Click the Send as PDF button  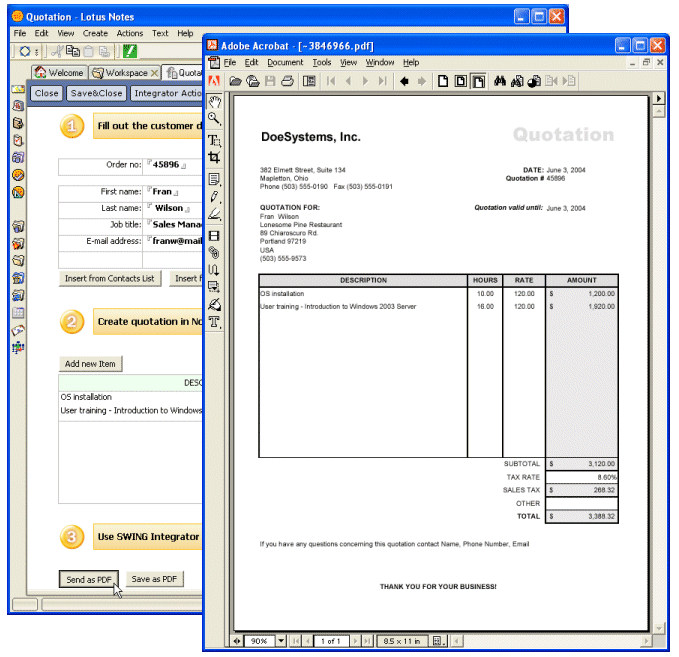click(89, 579)
